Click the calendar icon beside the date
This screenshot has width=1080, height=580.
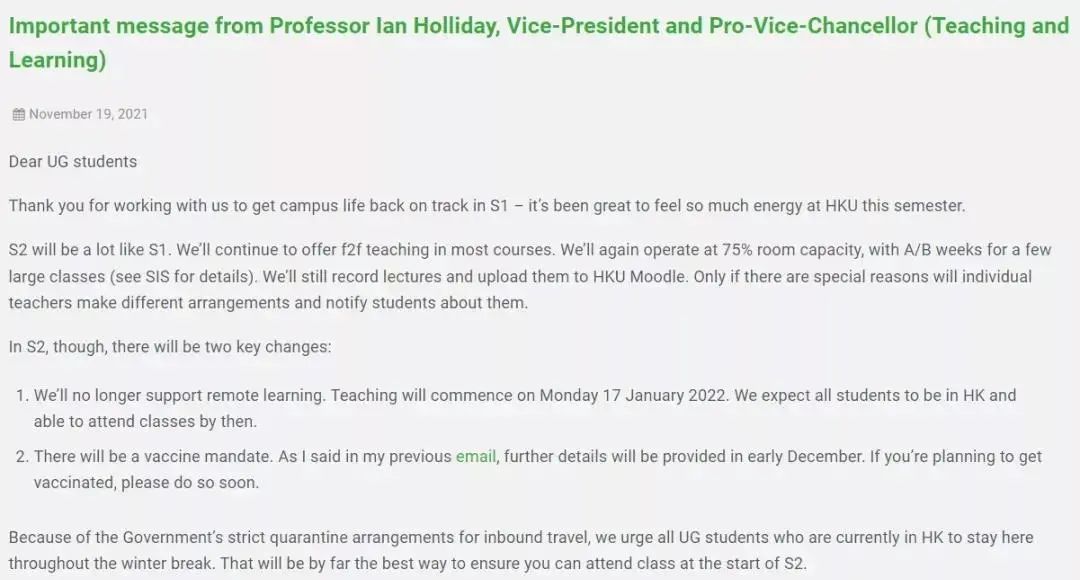click(19, 114)
